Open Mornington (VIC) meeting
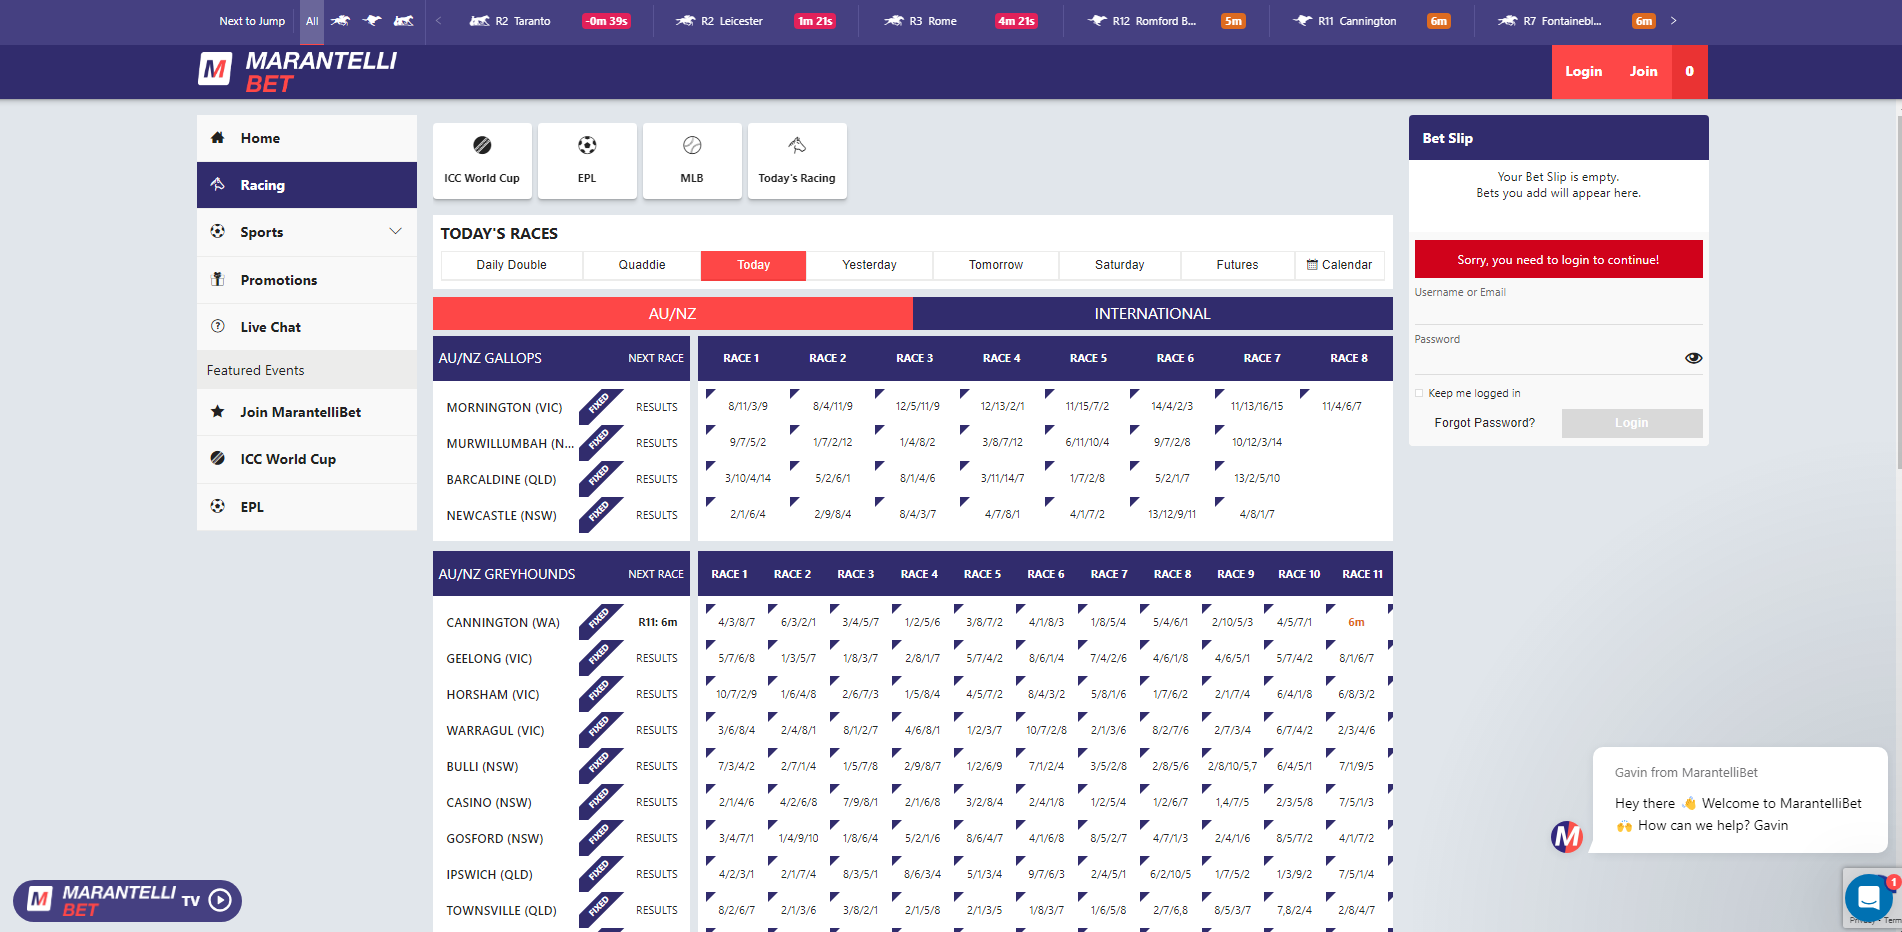Viewport: 1902px width, 932px height. pyautogui.click(x=504, y=408)
